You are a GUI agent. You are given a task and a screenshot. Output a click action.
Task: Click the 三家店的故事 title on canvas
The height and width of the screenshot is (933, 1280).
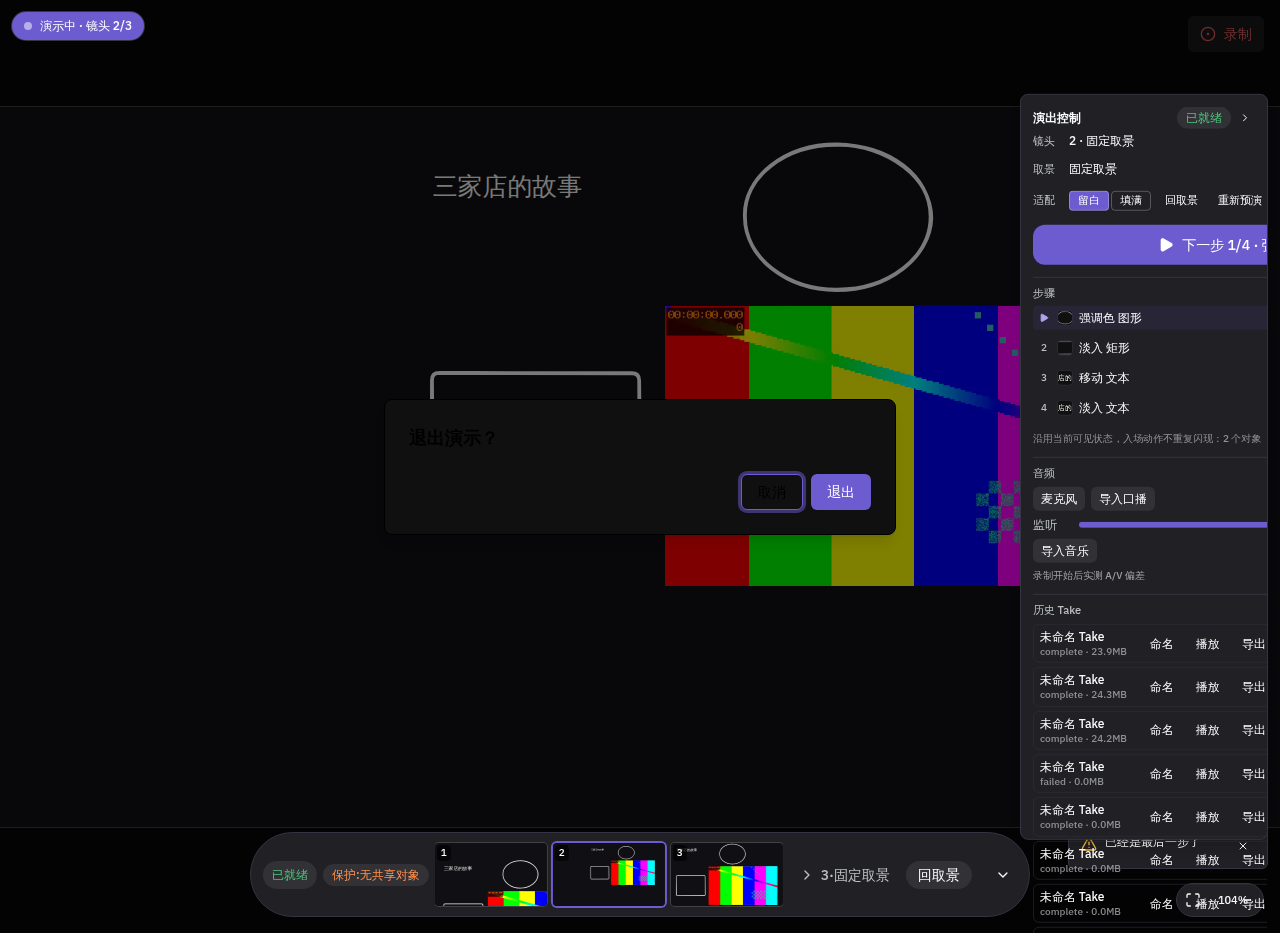pyautogui.click(x=507, y=187)
